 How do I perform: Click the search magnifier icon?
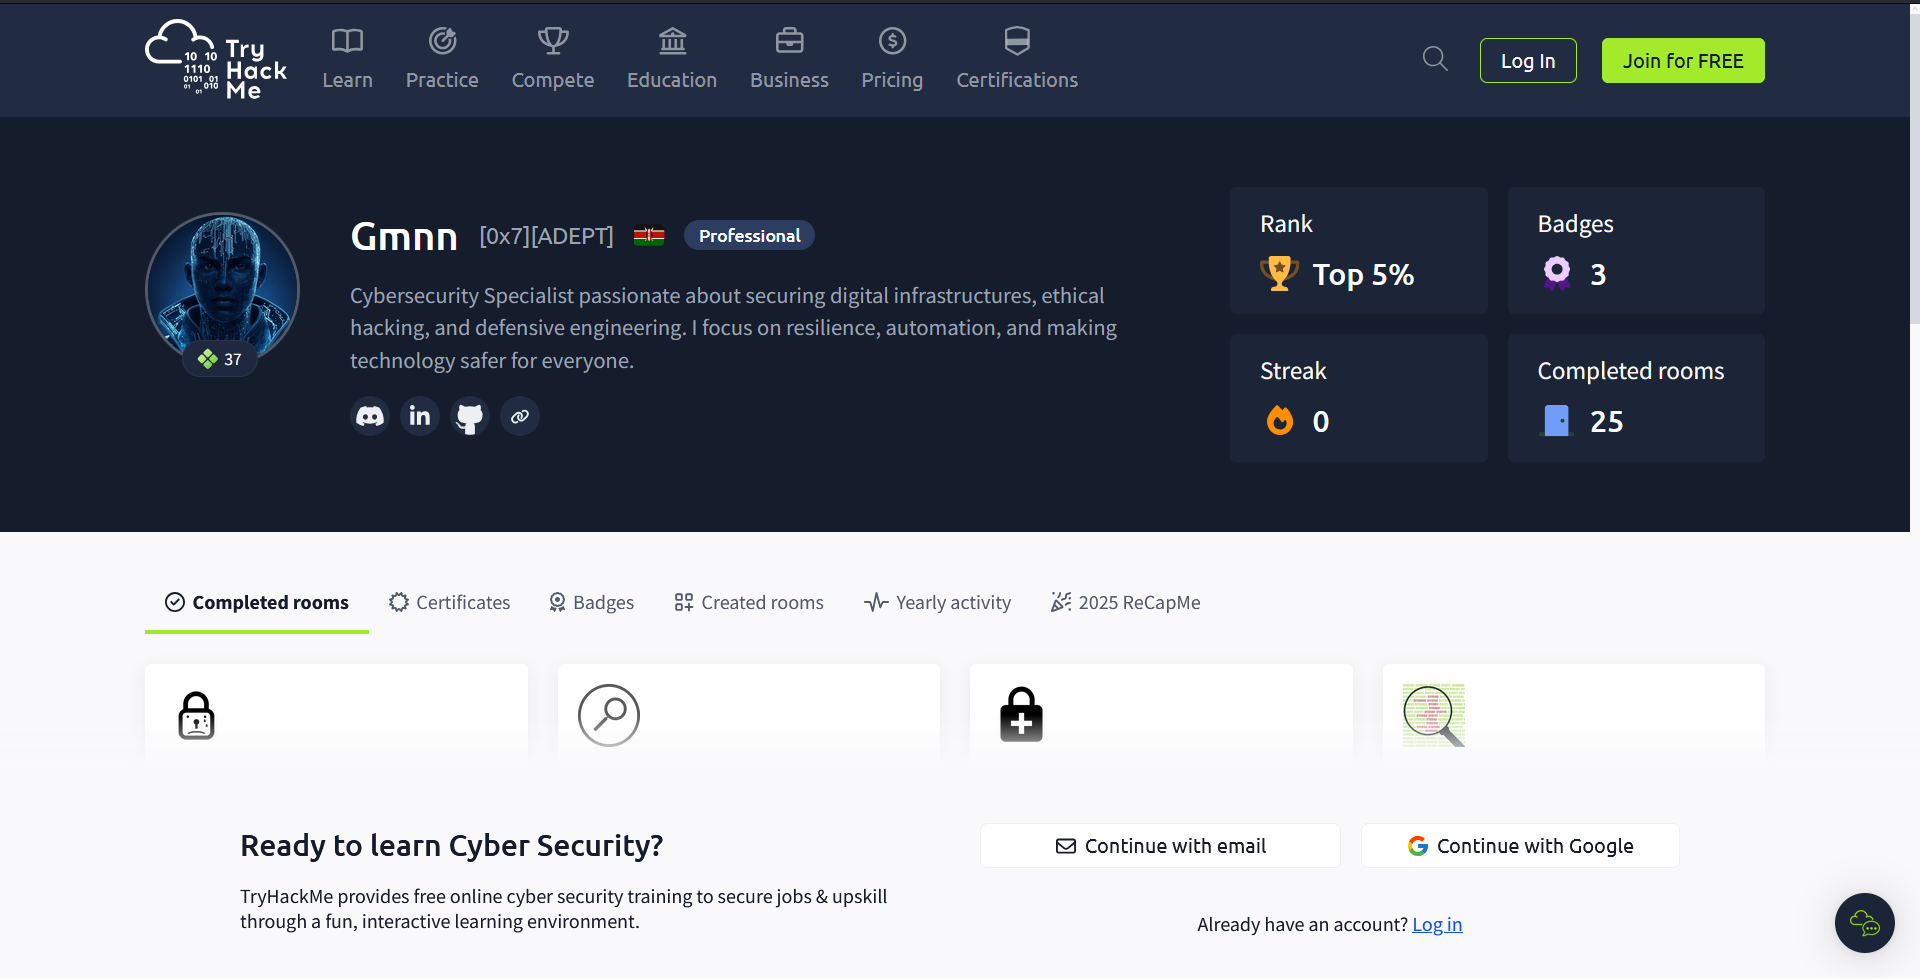pyautogui.click(x=1435, y=59)
